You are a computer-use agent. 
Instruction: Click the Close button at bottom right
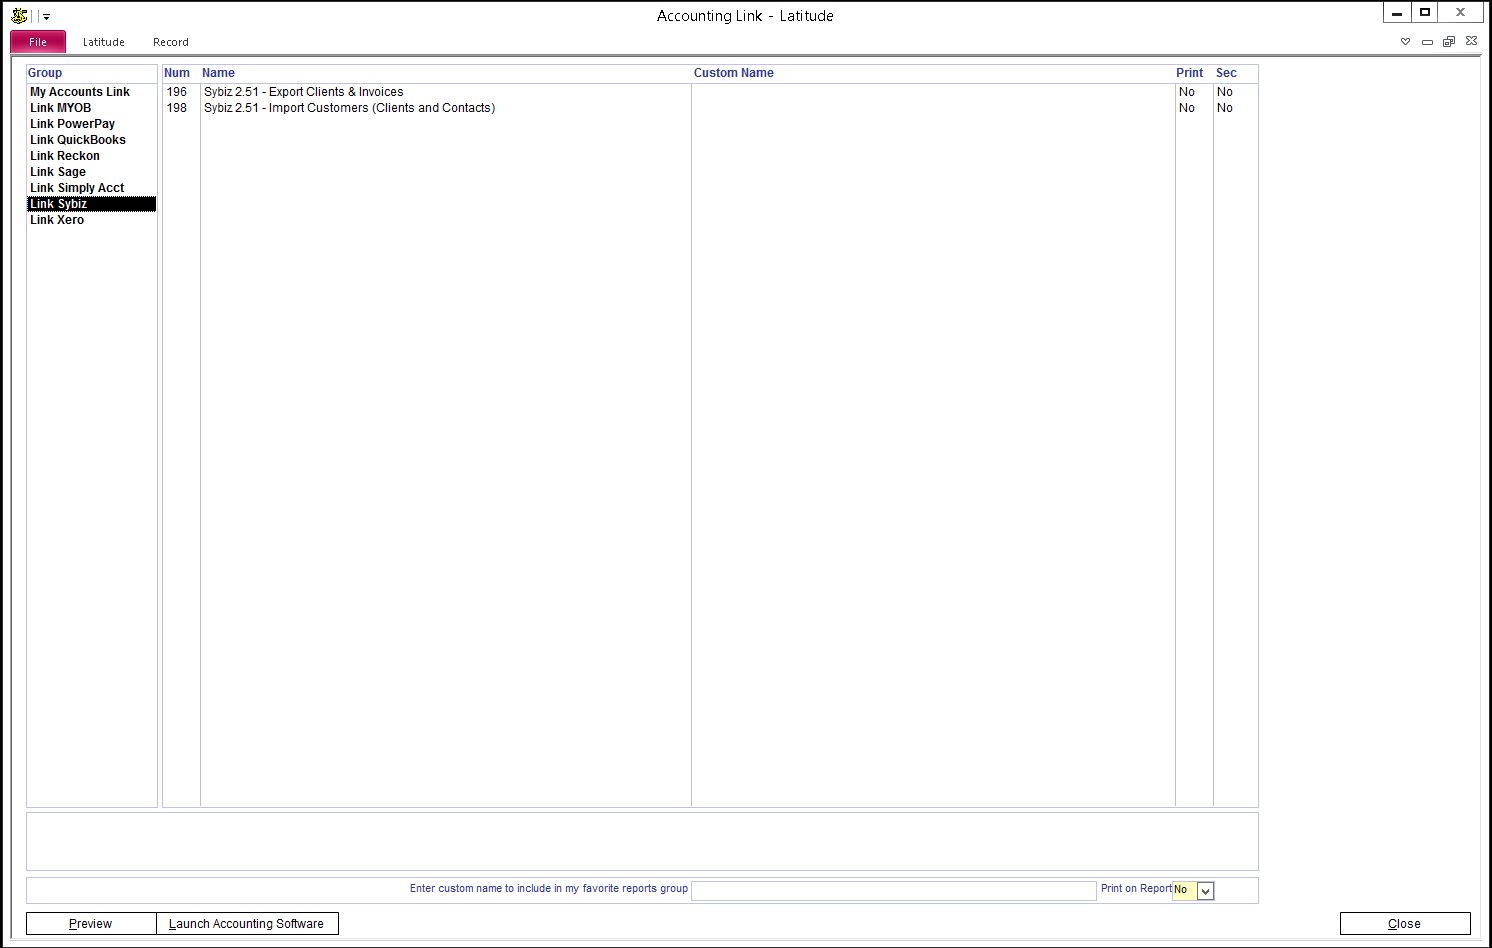(x=1405, y=924)
